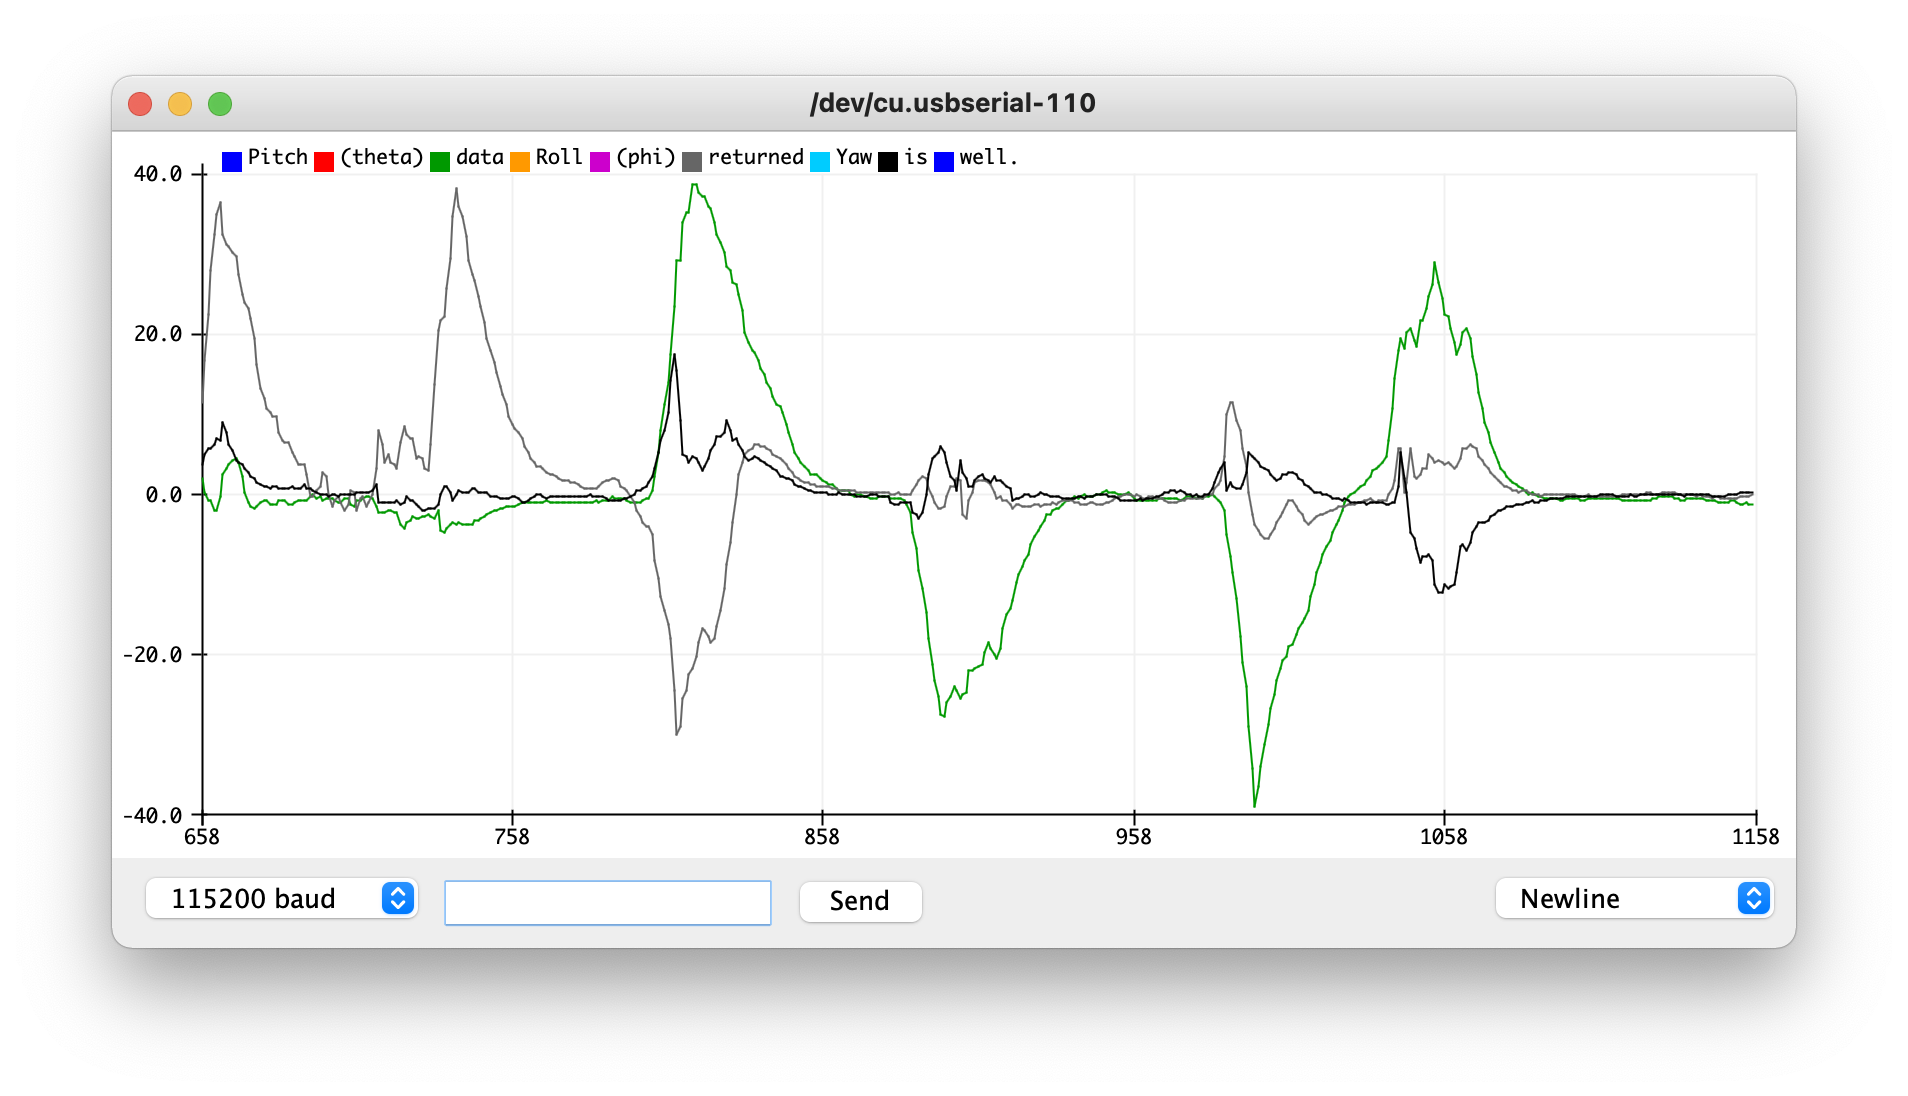Click the 'returned' legend label

[x=756, y=157]
